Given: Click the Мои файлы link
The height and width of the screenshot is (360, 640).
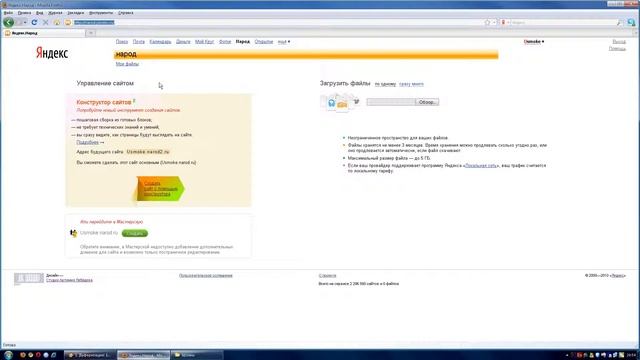Looking at the screenshot, I should pyautogui.click(x=127, y=64).
